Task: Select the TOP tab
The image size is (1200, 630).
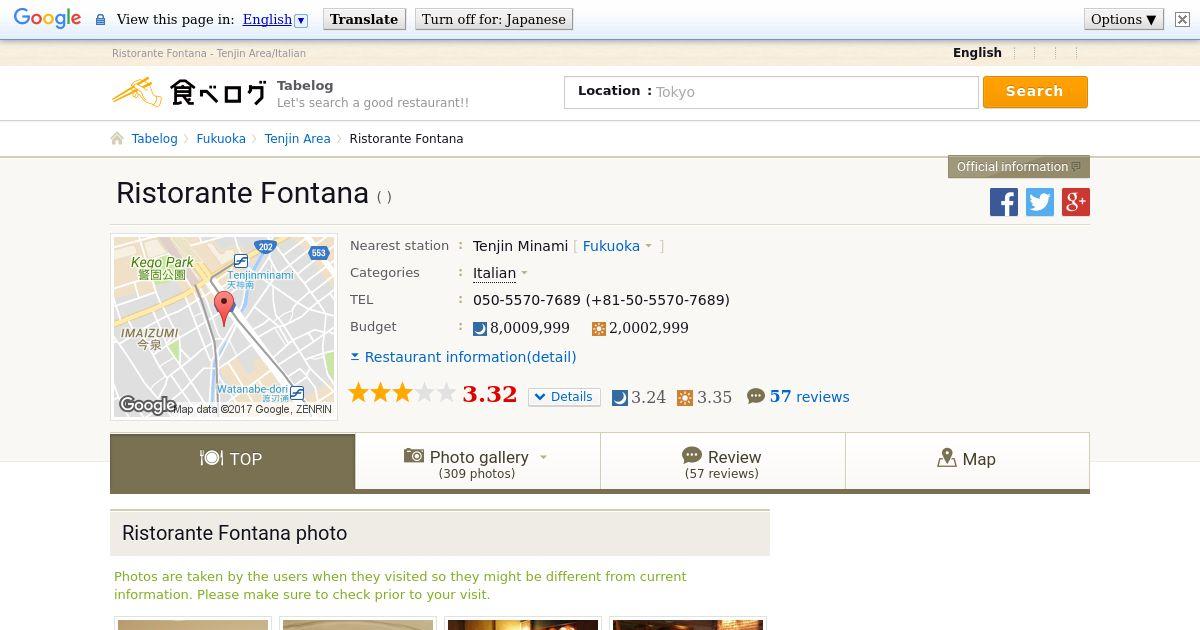Action: point(232,460)
